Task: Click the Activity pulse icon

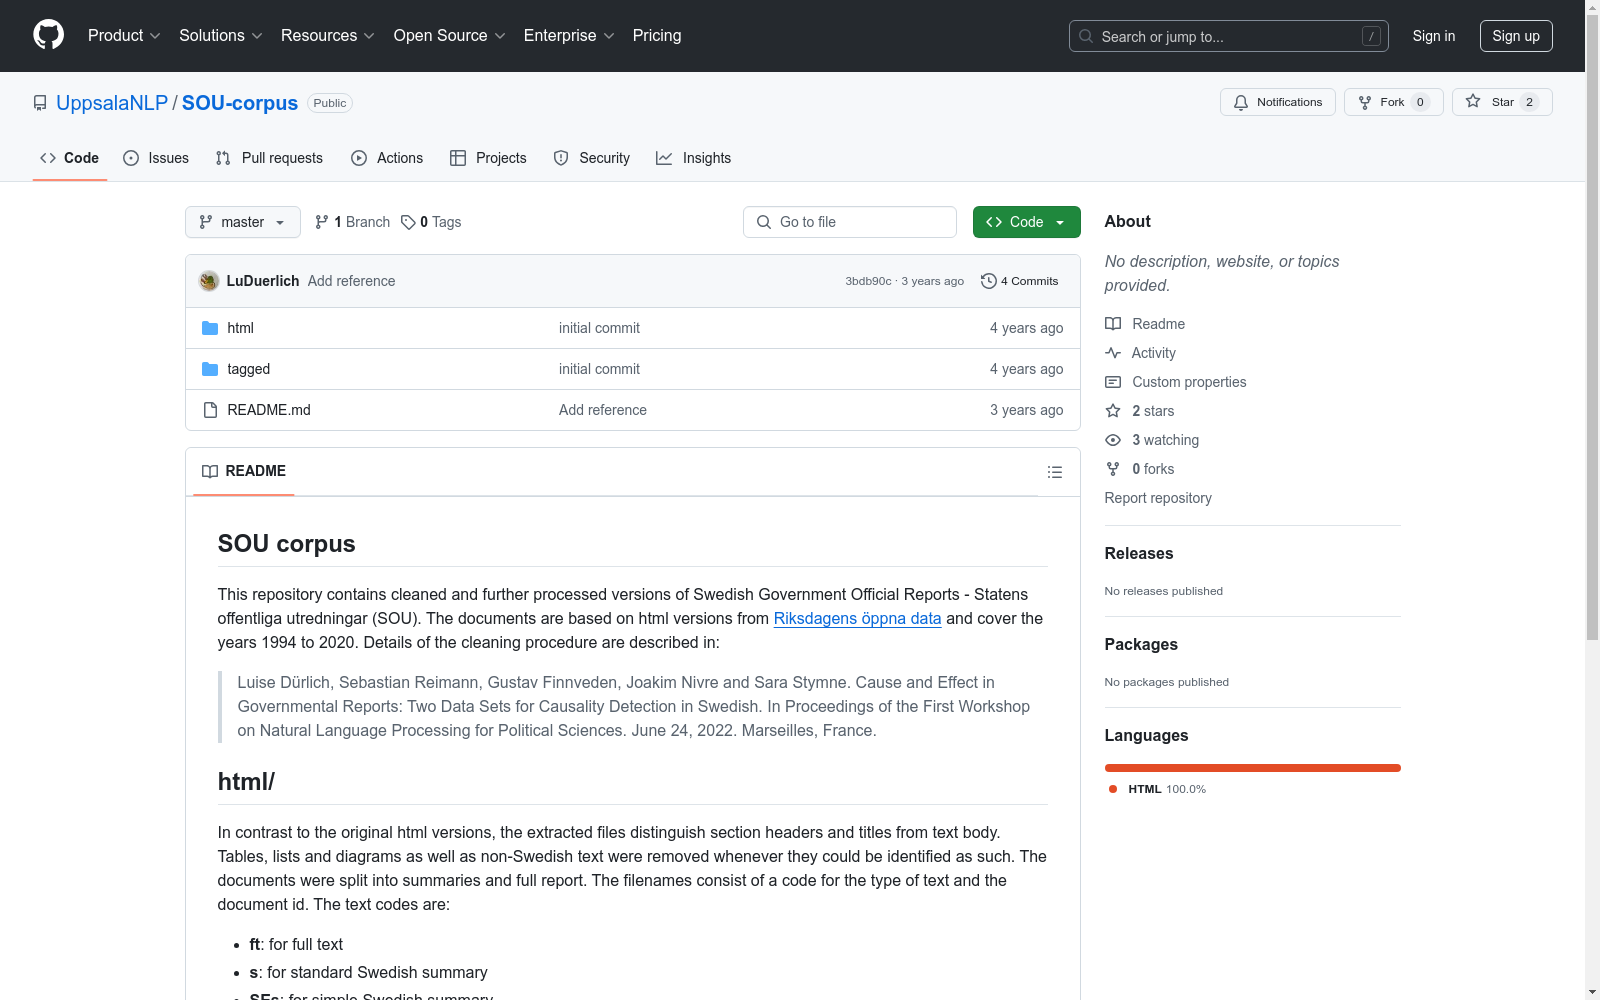Action: 1113,353
